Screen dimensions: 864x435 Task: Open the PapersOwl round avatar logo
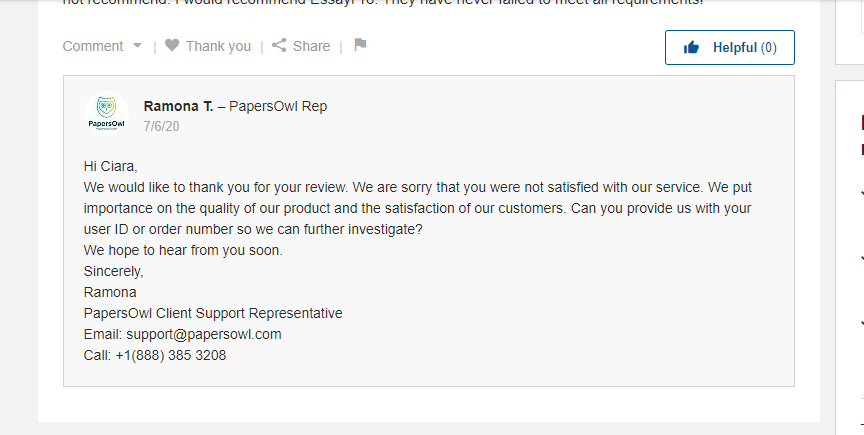106,114
